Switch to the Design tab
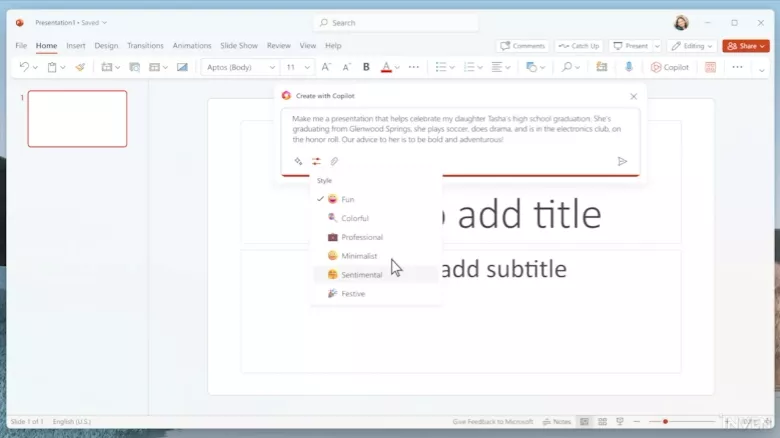 point(106,46)
